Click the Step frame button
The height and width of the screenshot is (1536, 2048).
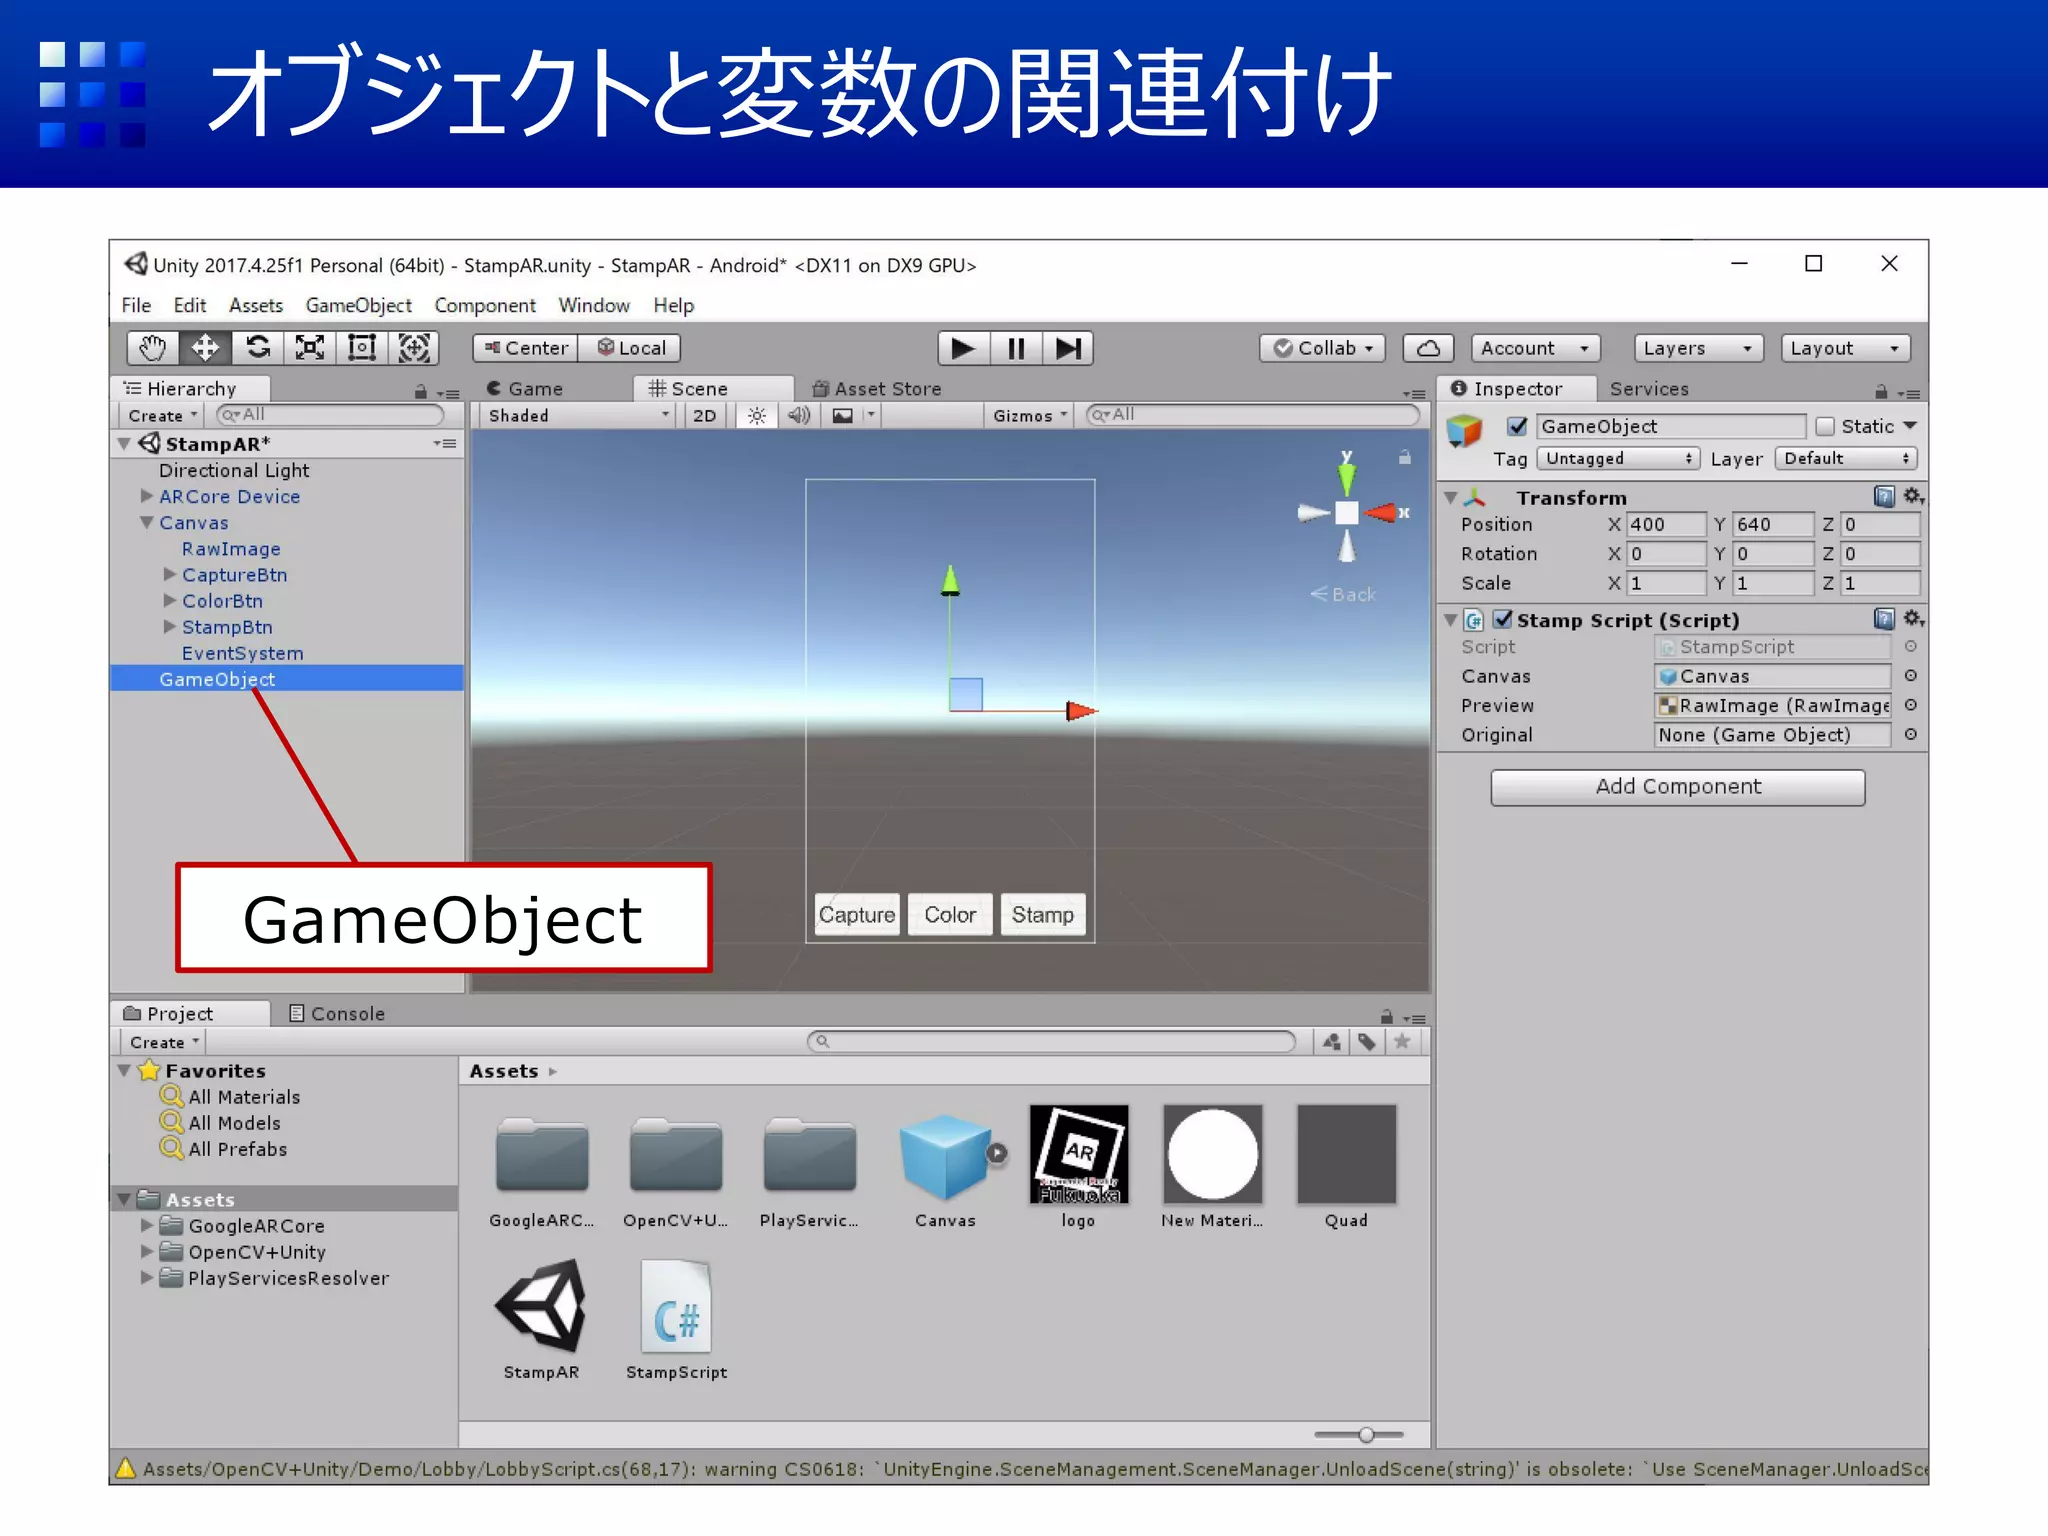click(x=1068, y=348)
